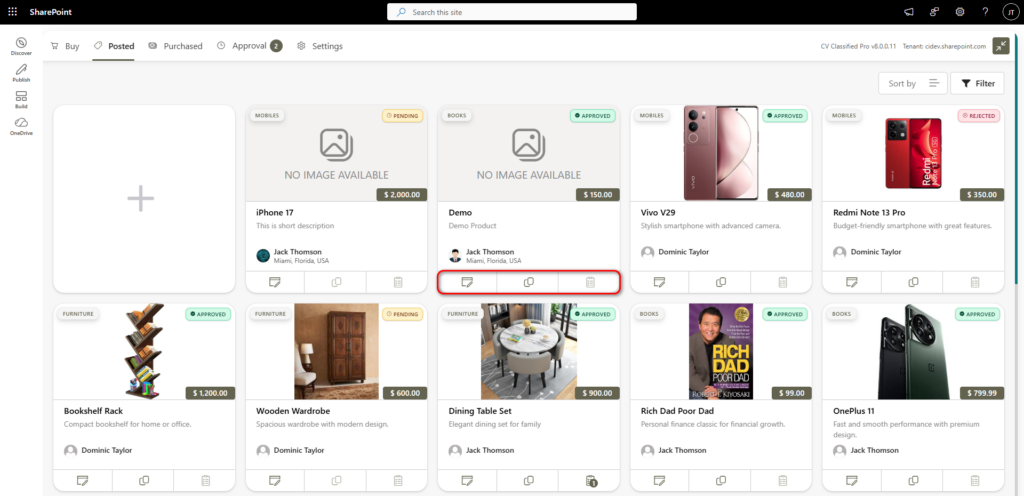Open the Rich Dad Poor Dad cover
This screenshot has width=1024, height=496.
coord(721,351)
